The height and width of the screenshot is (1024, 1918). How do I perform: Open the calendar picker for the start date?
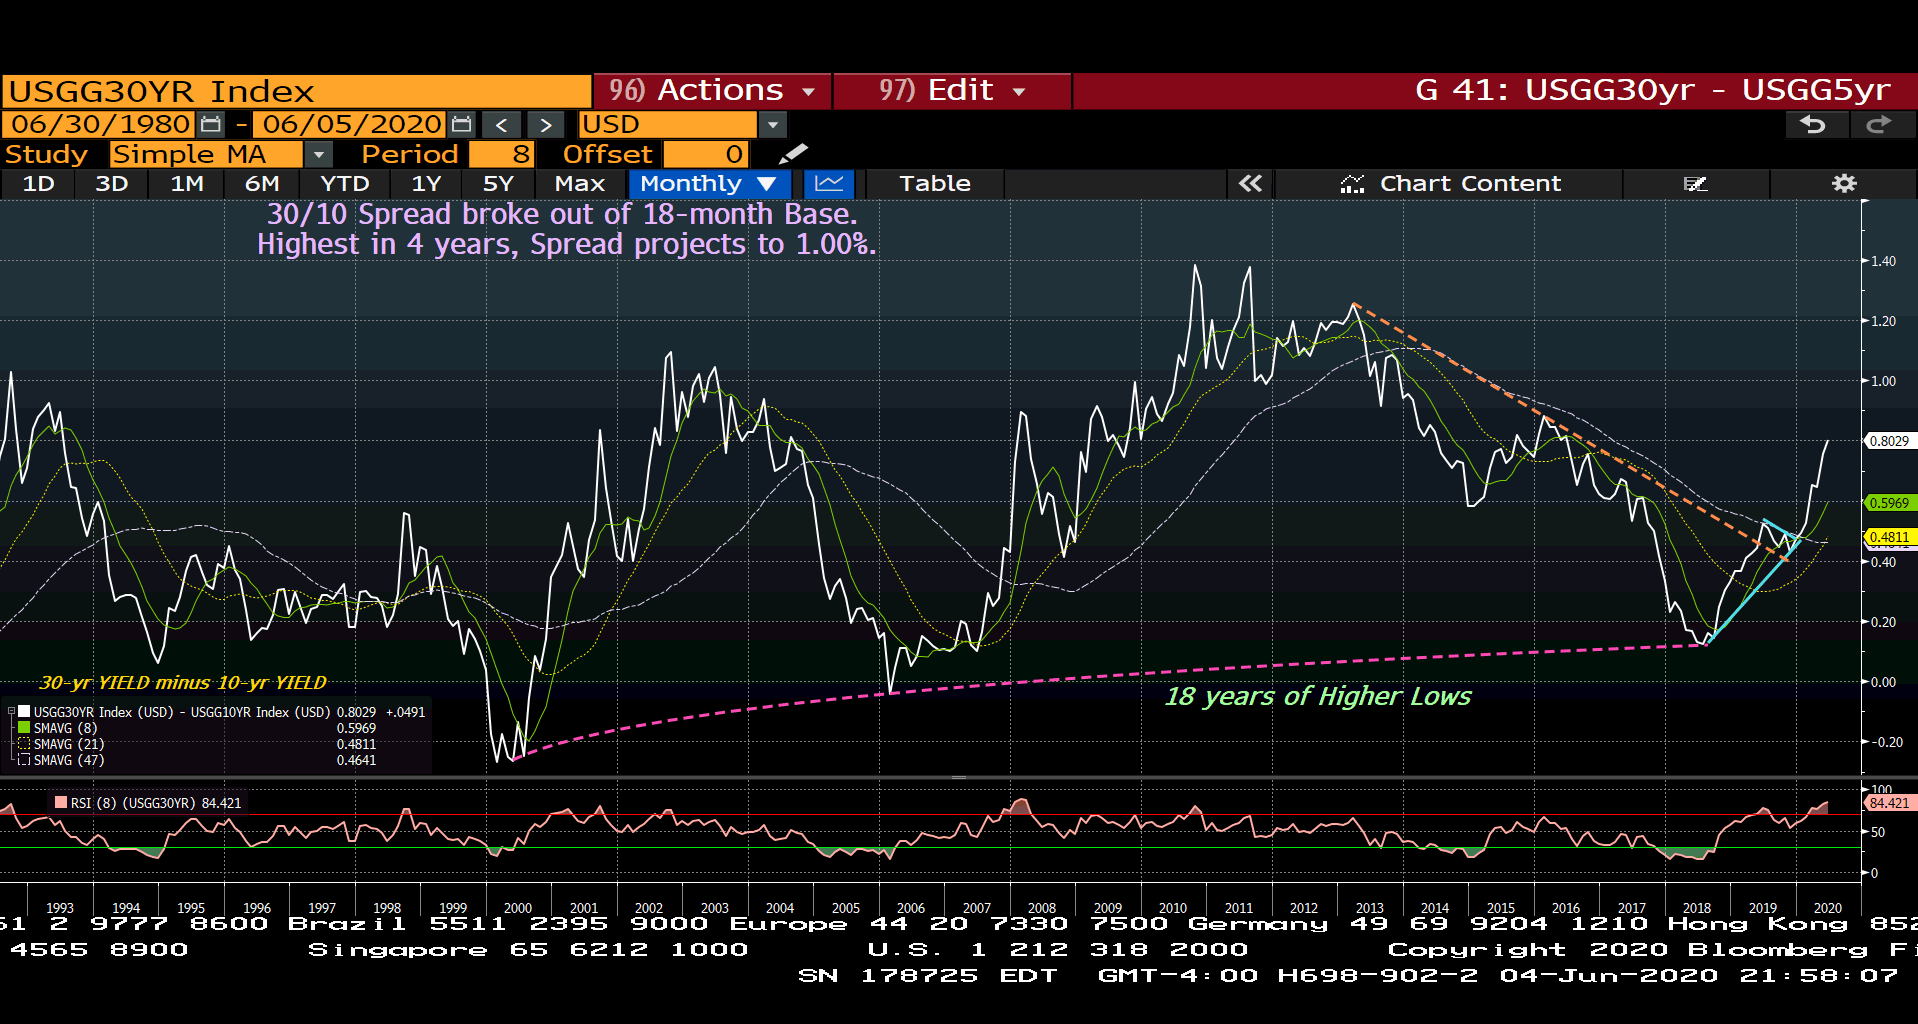click(209, 124)
